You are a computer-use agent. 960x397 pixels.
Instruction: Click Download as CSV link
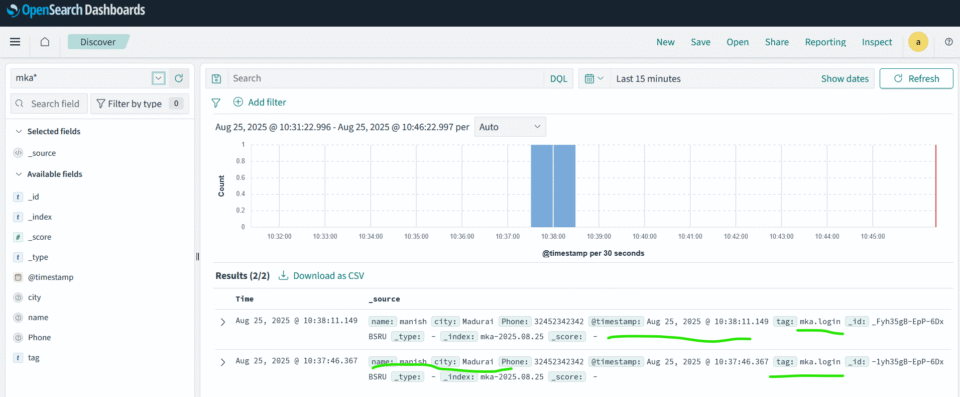321,276
